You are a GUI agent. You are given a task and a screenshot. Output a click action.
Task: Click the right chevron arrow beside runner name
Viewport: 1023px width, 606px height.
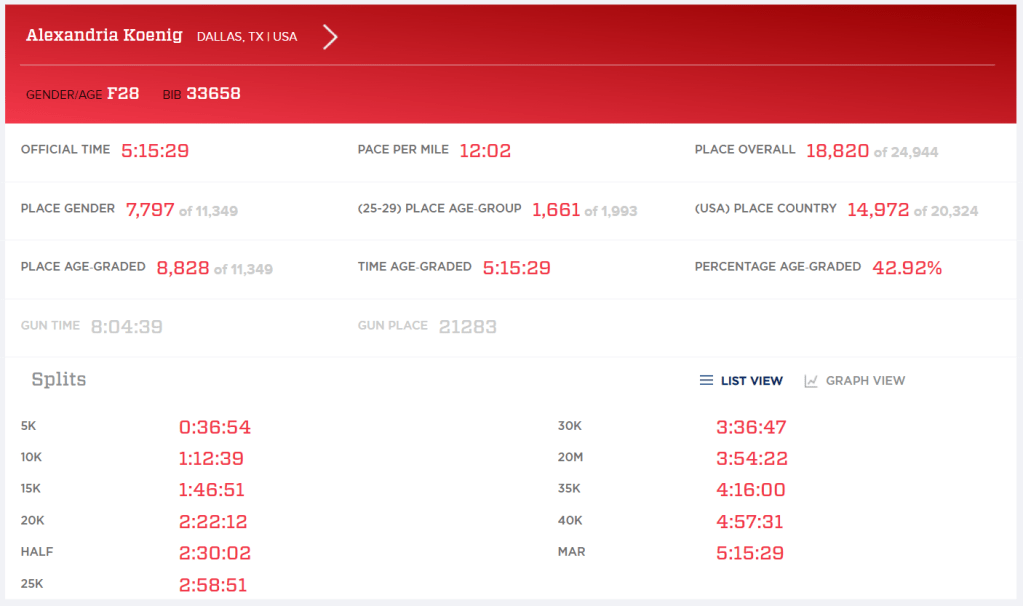tap(330, 37)
